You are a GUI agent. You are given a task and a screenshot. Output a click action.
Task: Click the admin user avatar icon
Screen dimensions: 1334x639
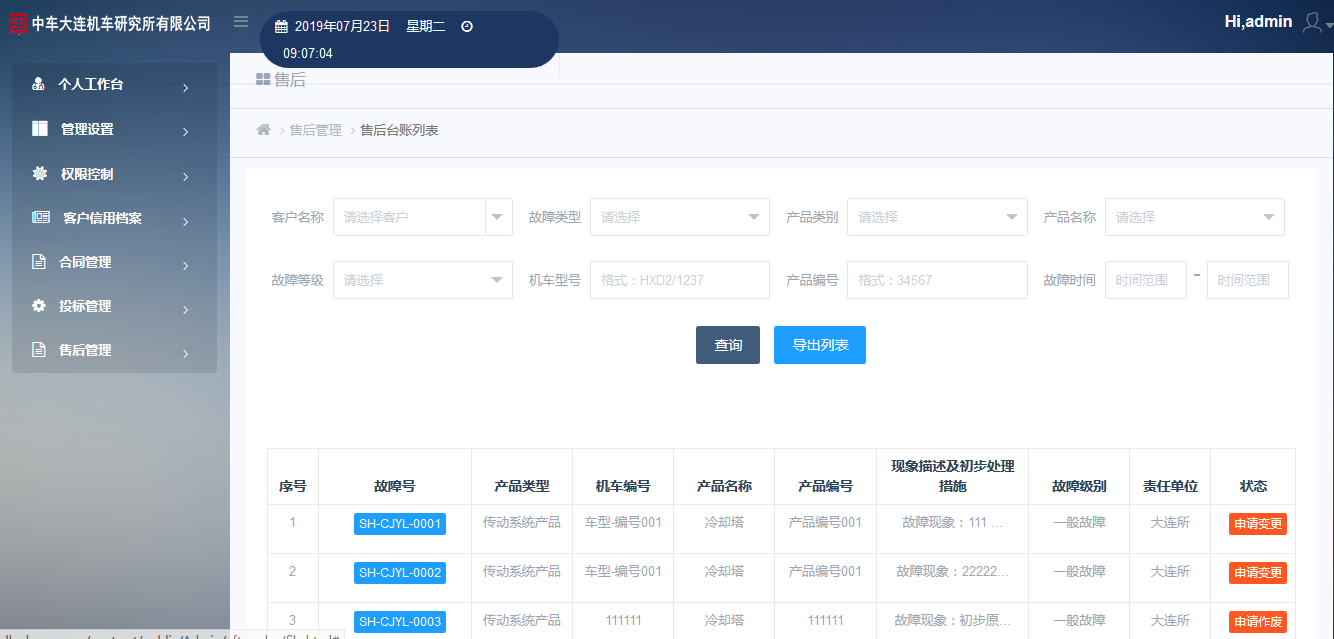[x=1313, y=23]
